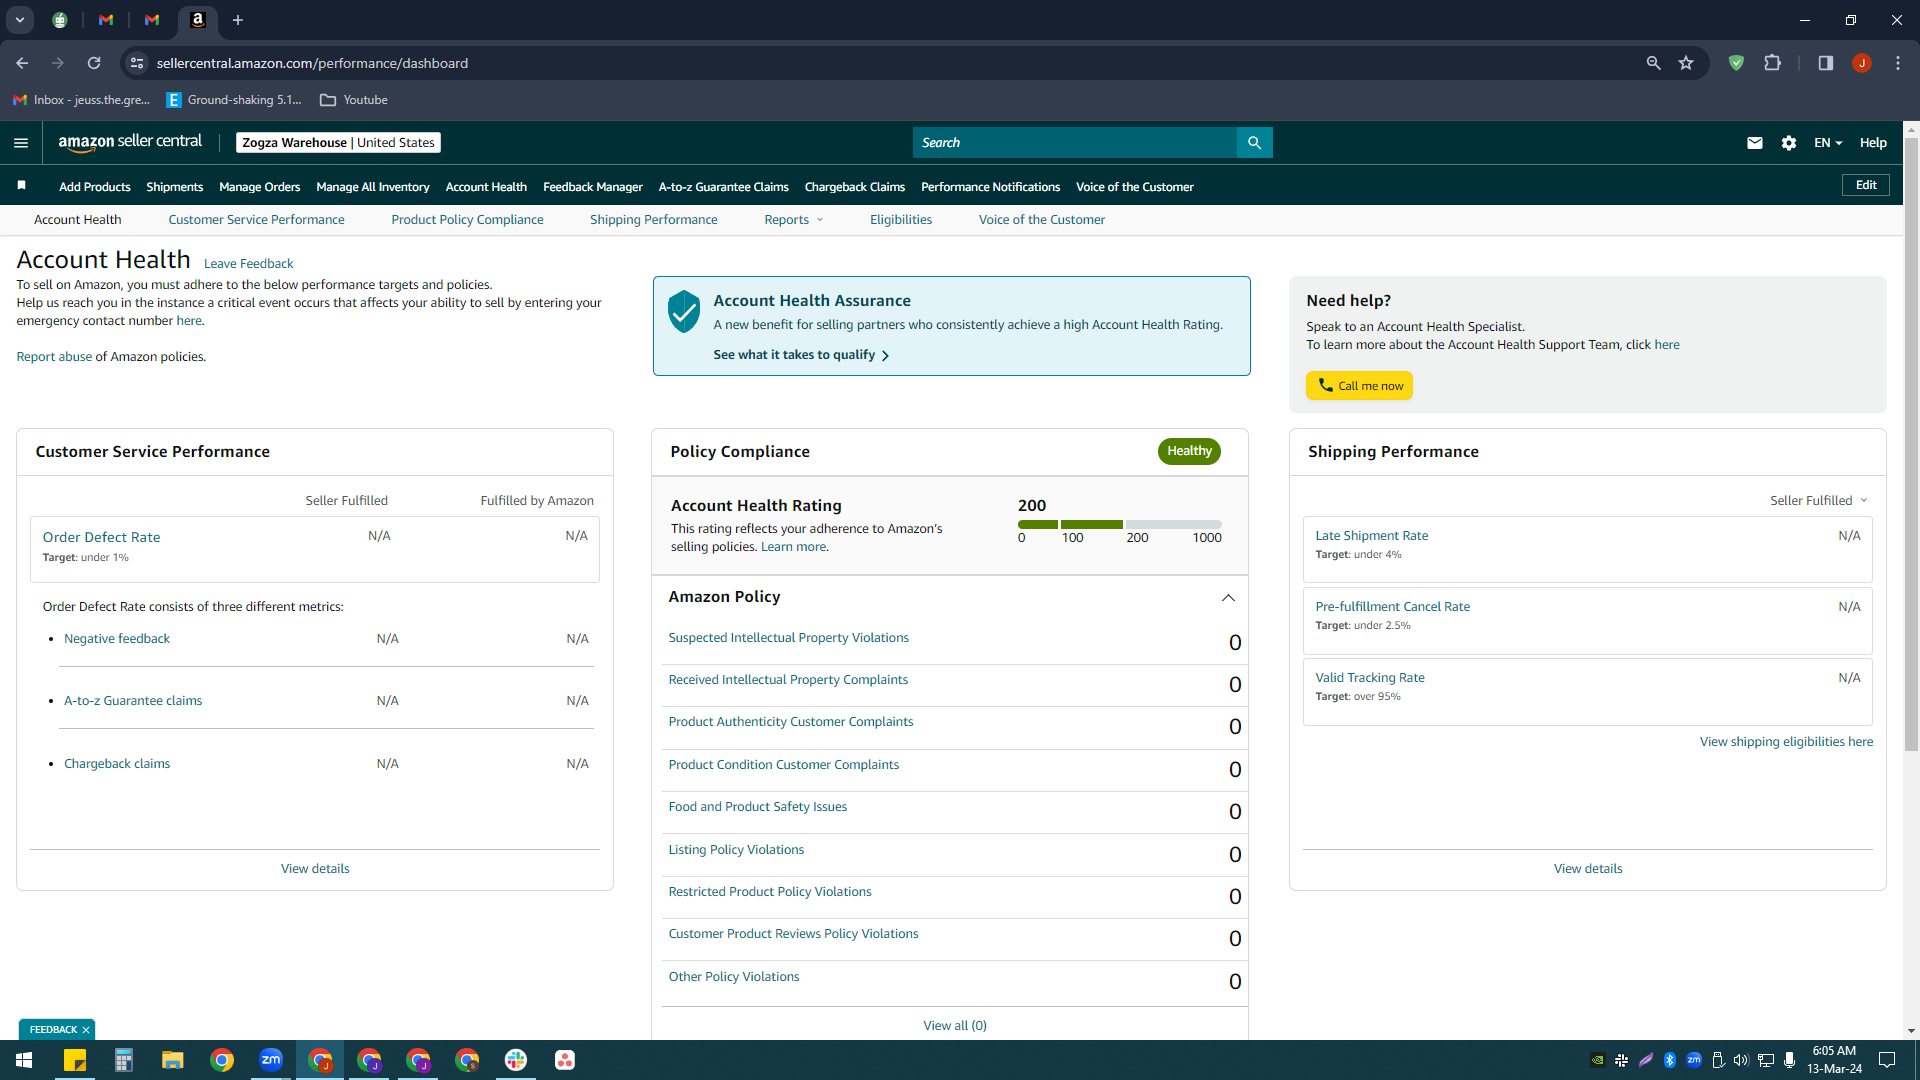
Task: Click the Call me now button
Action: [x=1359, y=386]
